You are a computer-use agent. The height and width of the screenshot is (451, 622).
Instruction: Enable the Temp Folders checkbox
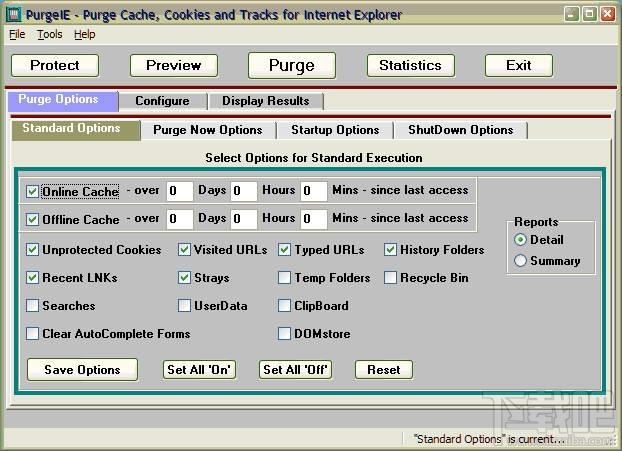coord(284,278)
